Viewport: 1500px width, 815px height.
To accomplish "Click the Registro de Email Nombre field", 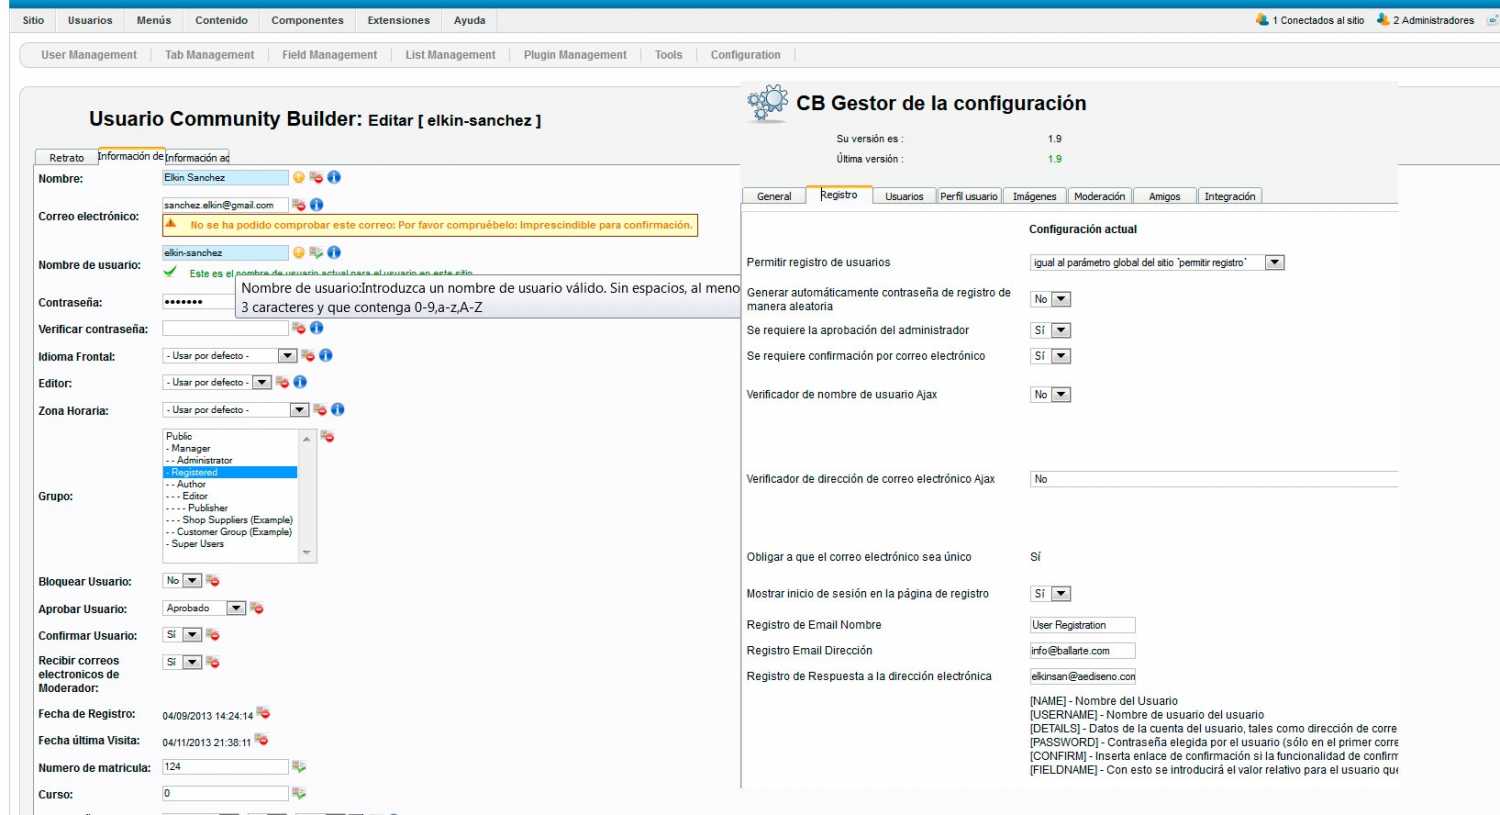I will (1082, 625).
